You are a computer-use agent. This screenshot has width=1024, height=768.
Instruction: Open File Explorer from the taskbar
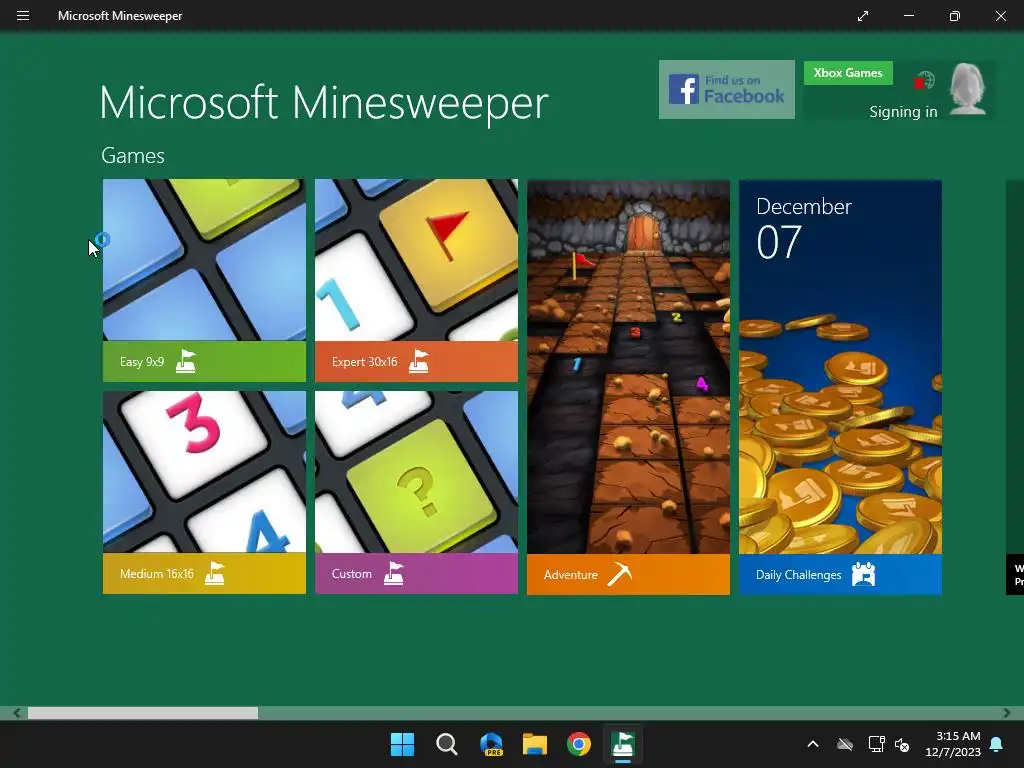click(535, 744)
